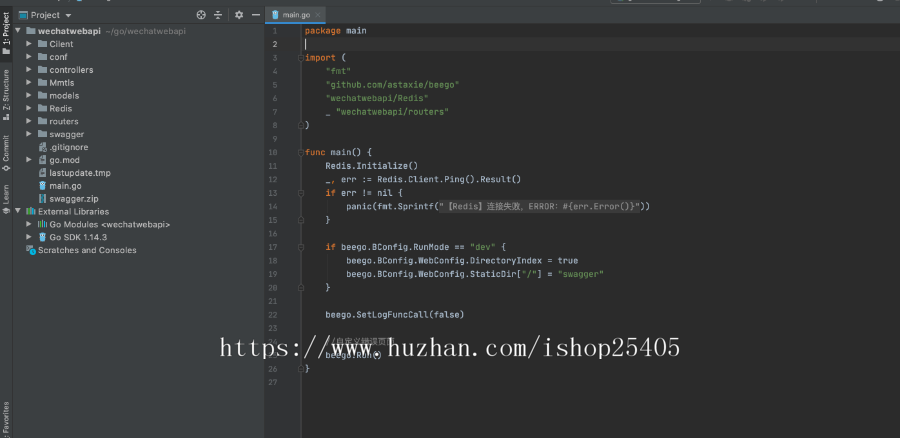This screenshot has height=438, width=900.
Task: Select wechatwebapi project root label
Action: pos(69,31)
